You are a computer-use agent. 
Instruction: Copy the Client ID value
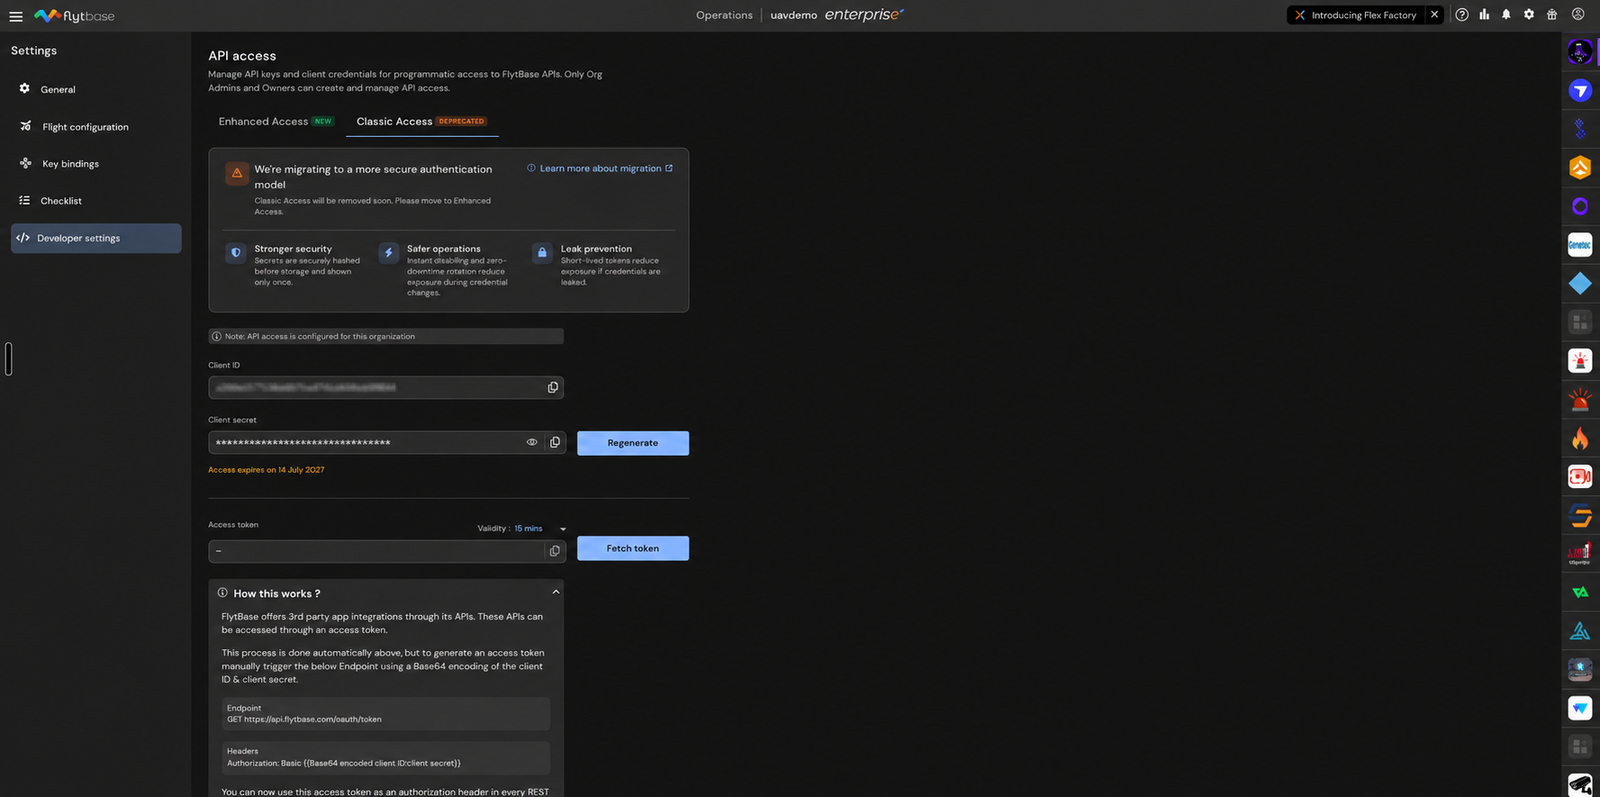click(553, 388)
